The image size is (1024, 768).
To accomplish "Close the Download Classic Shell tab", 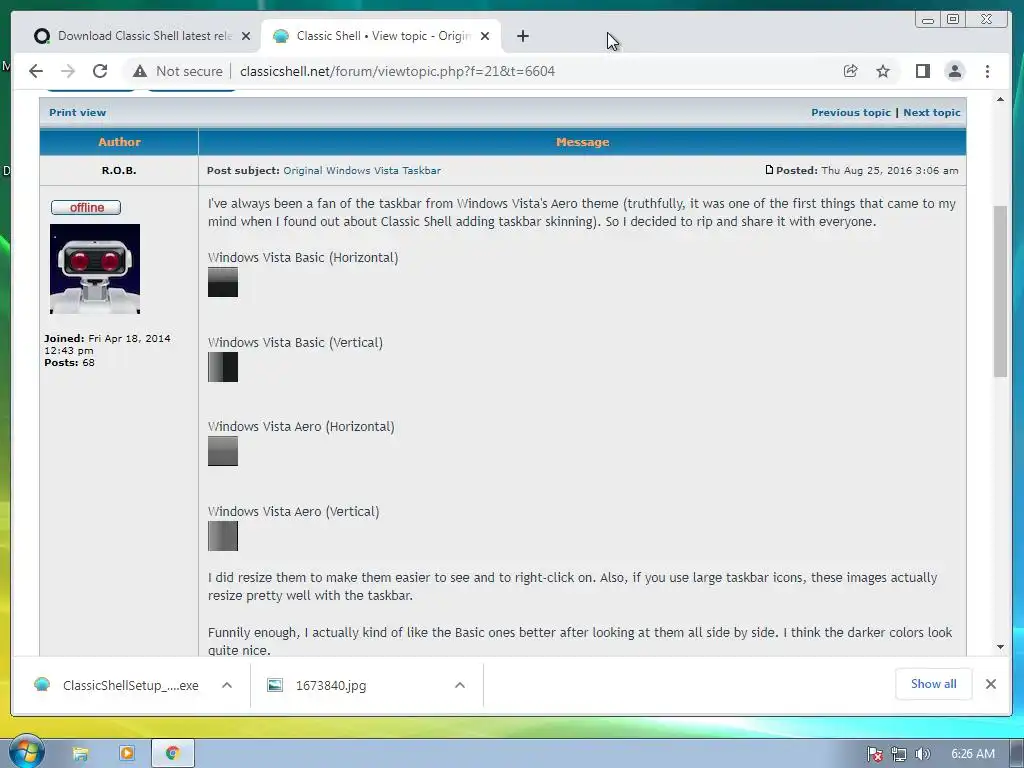I will 246,37.
